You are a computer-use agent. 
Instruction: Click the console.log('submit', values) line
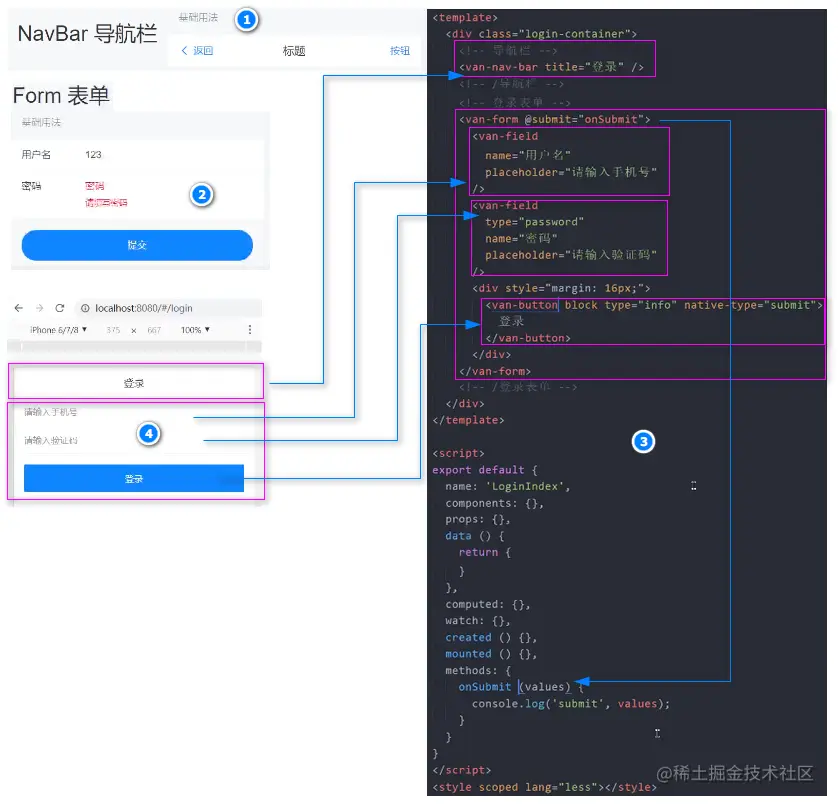pyautogui.click(x=571, y=703)
